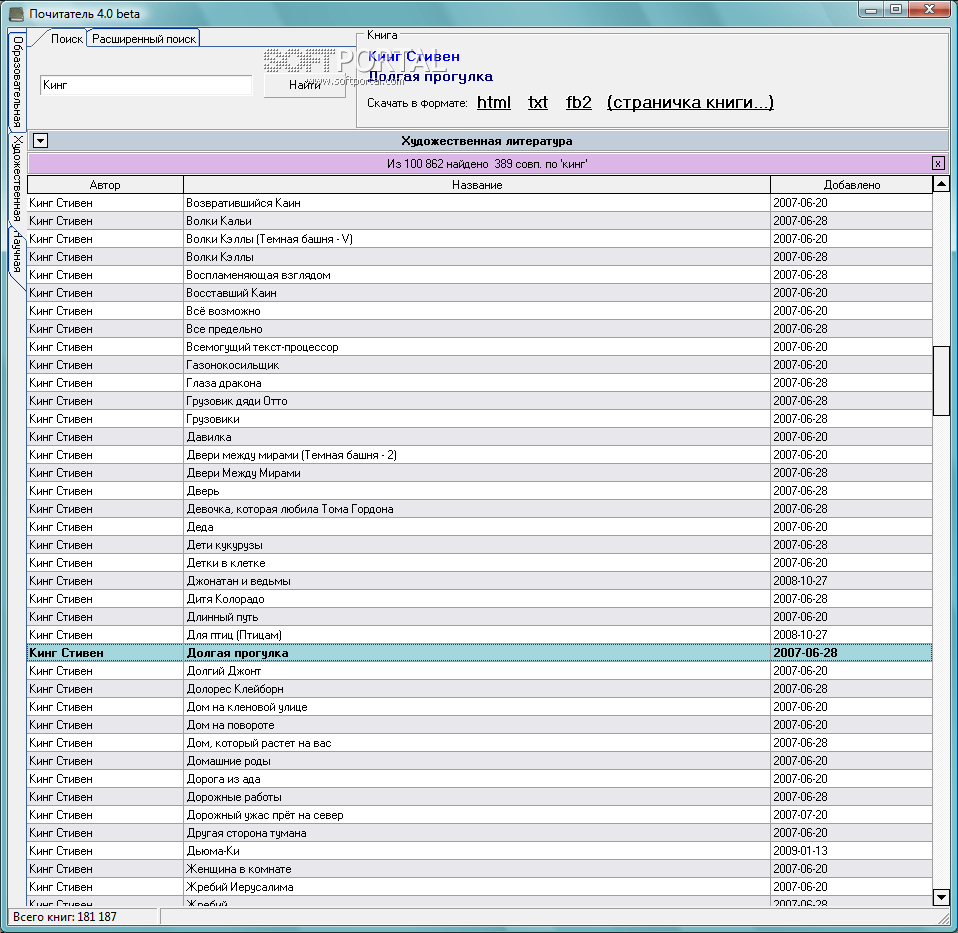958x933 pixels.
Task: Select the row Глаза дракона
Action: click(480, 383)
